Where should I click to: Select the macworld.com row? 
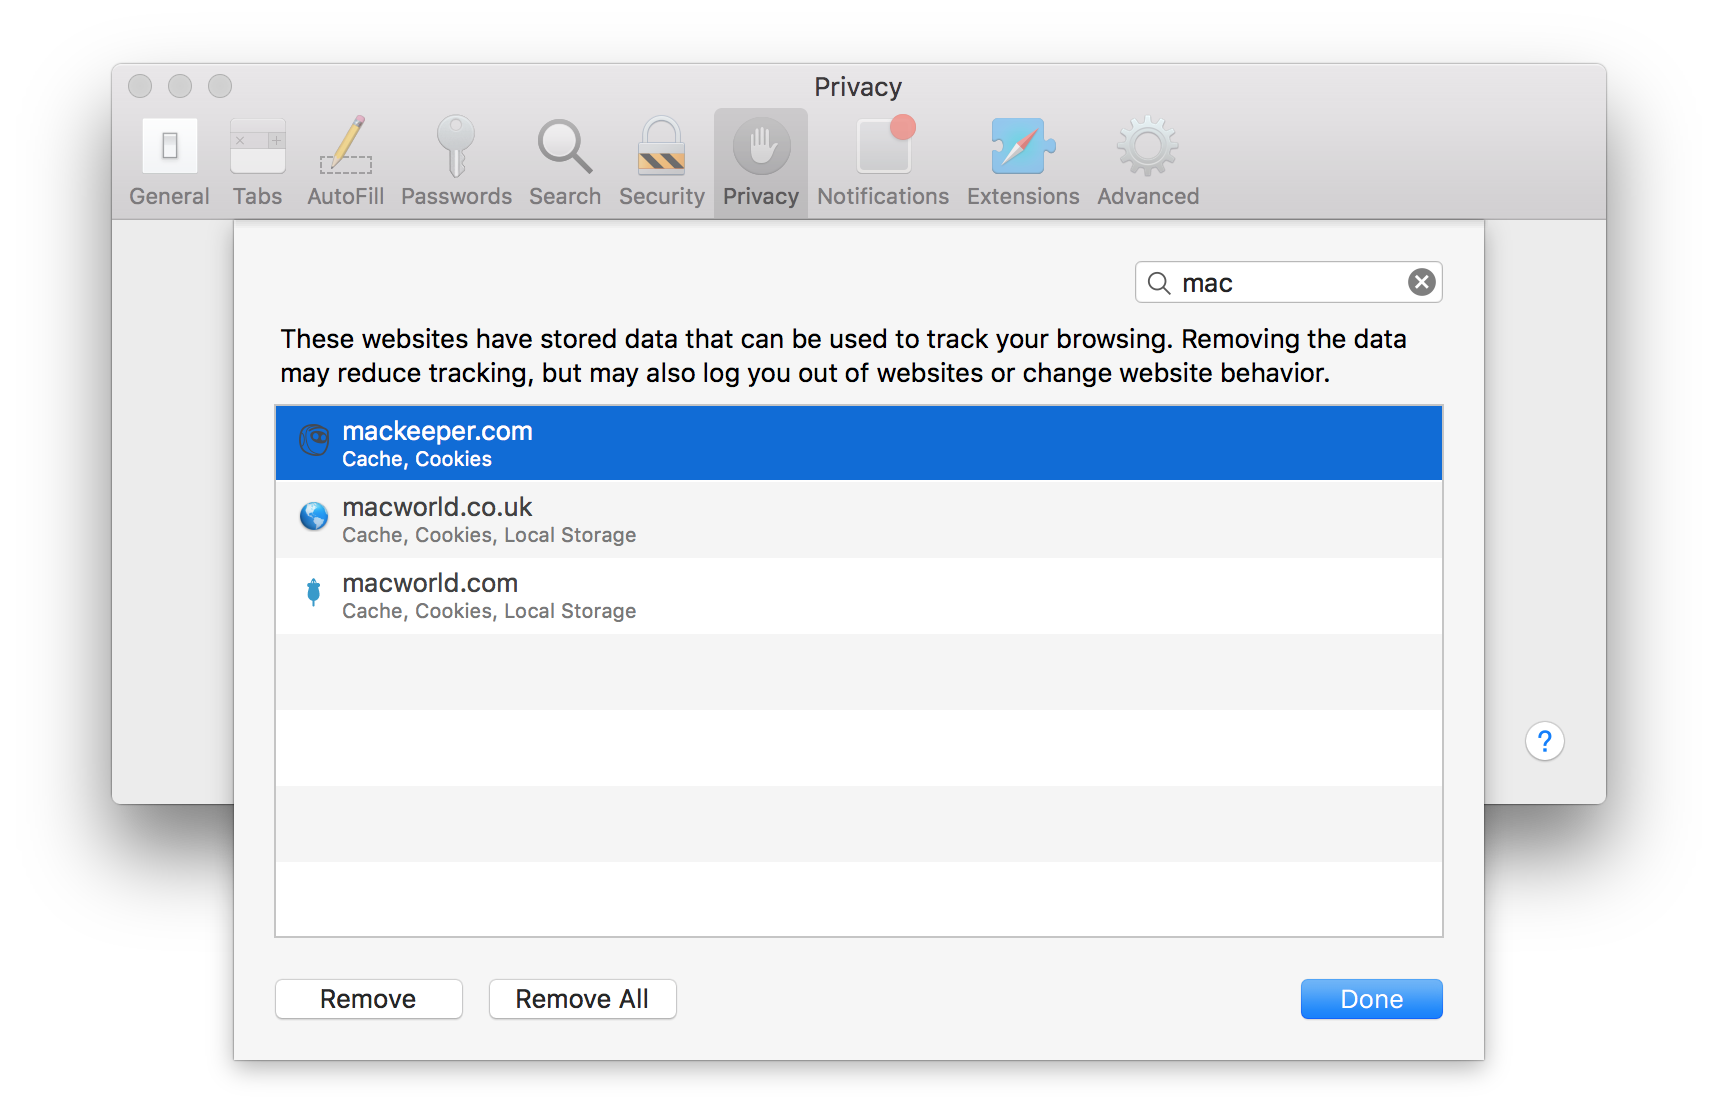point(859,595)
